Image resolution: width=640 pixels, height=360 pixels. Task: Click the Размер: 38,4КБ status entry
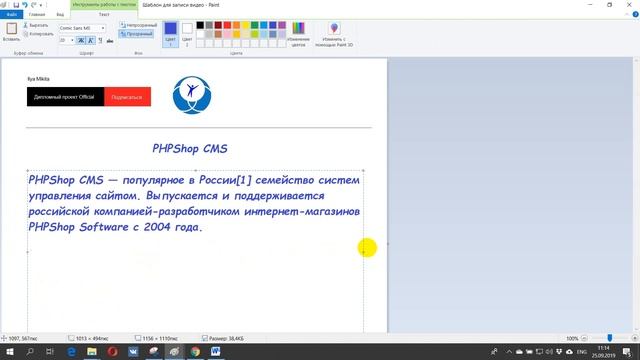click(x=223, y=338)
